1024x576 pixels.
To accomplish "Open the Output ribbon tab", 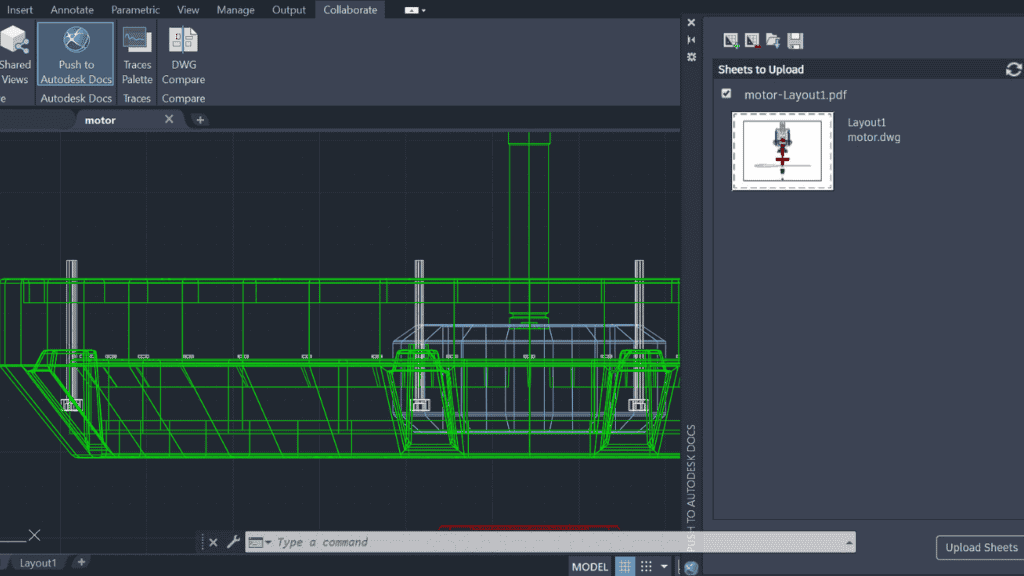I will [x=289, y=10].
